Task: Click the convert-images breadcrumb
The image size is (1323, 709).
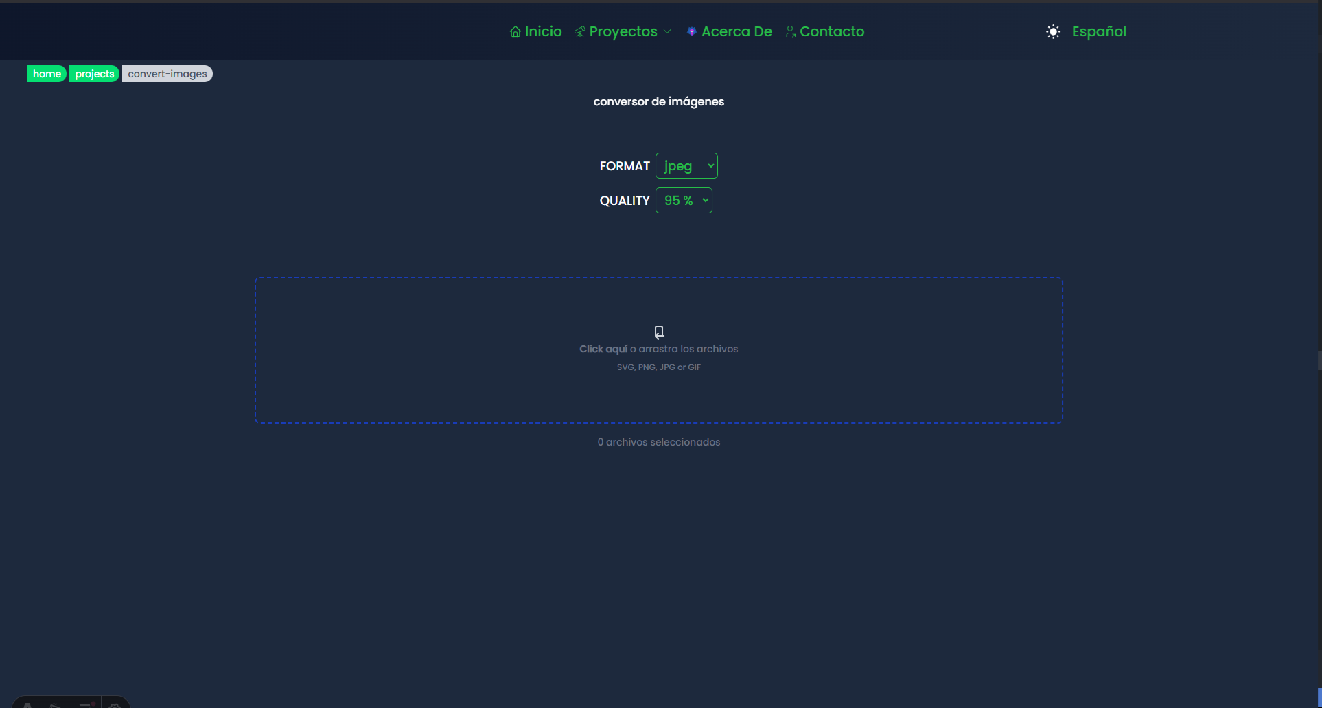Action: point(167,74)
